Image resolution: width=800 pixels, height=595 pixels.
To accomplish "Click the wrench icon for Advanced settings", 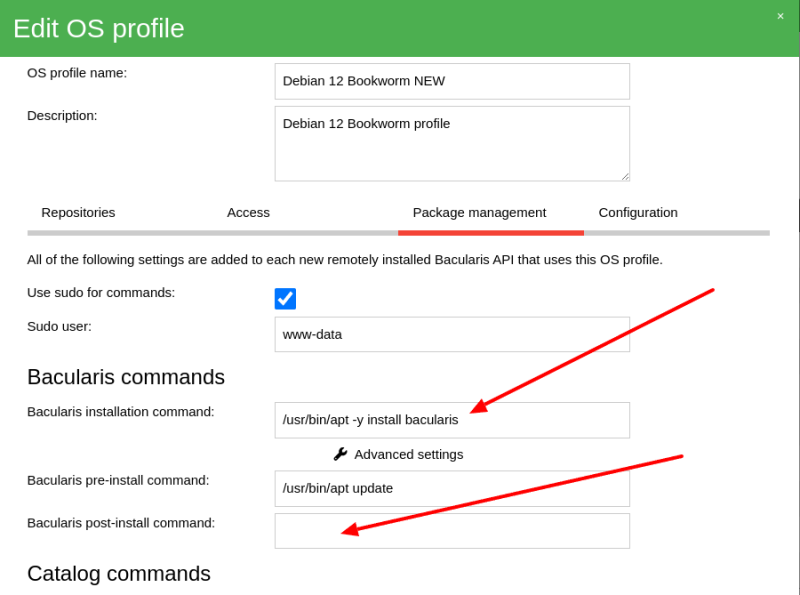I will tap(340, 454).
